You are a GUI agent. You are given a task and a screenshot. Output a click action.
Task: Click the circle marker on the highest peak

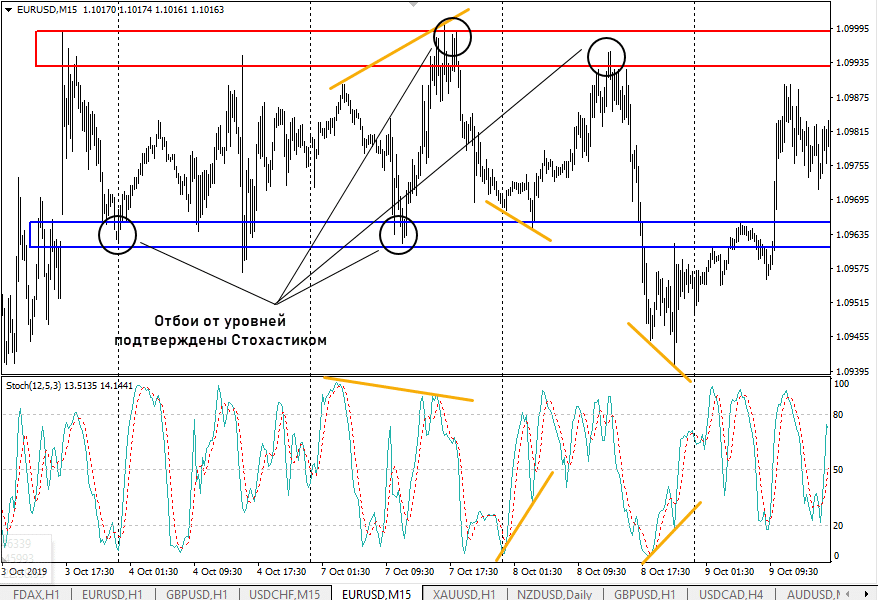pos(452,37)
